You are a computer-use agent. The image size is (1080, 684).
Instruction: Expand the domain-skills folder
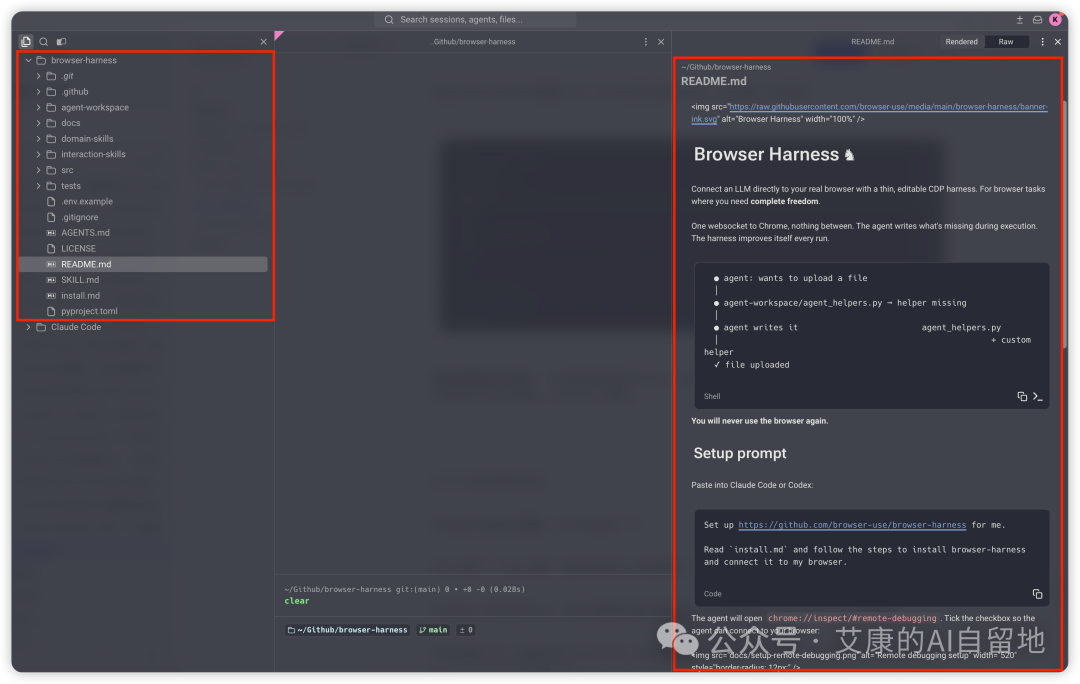[x=39, y=138]
